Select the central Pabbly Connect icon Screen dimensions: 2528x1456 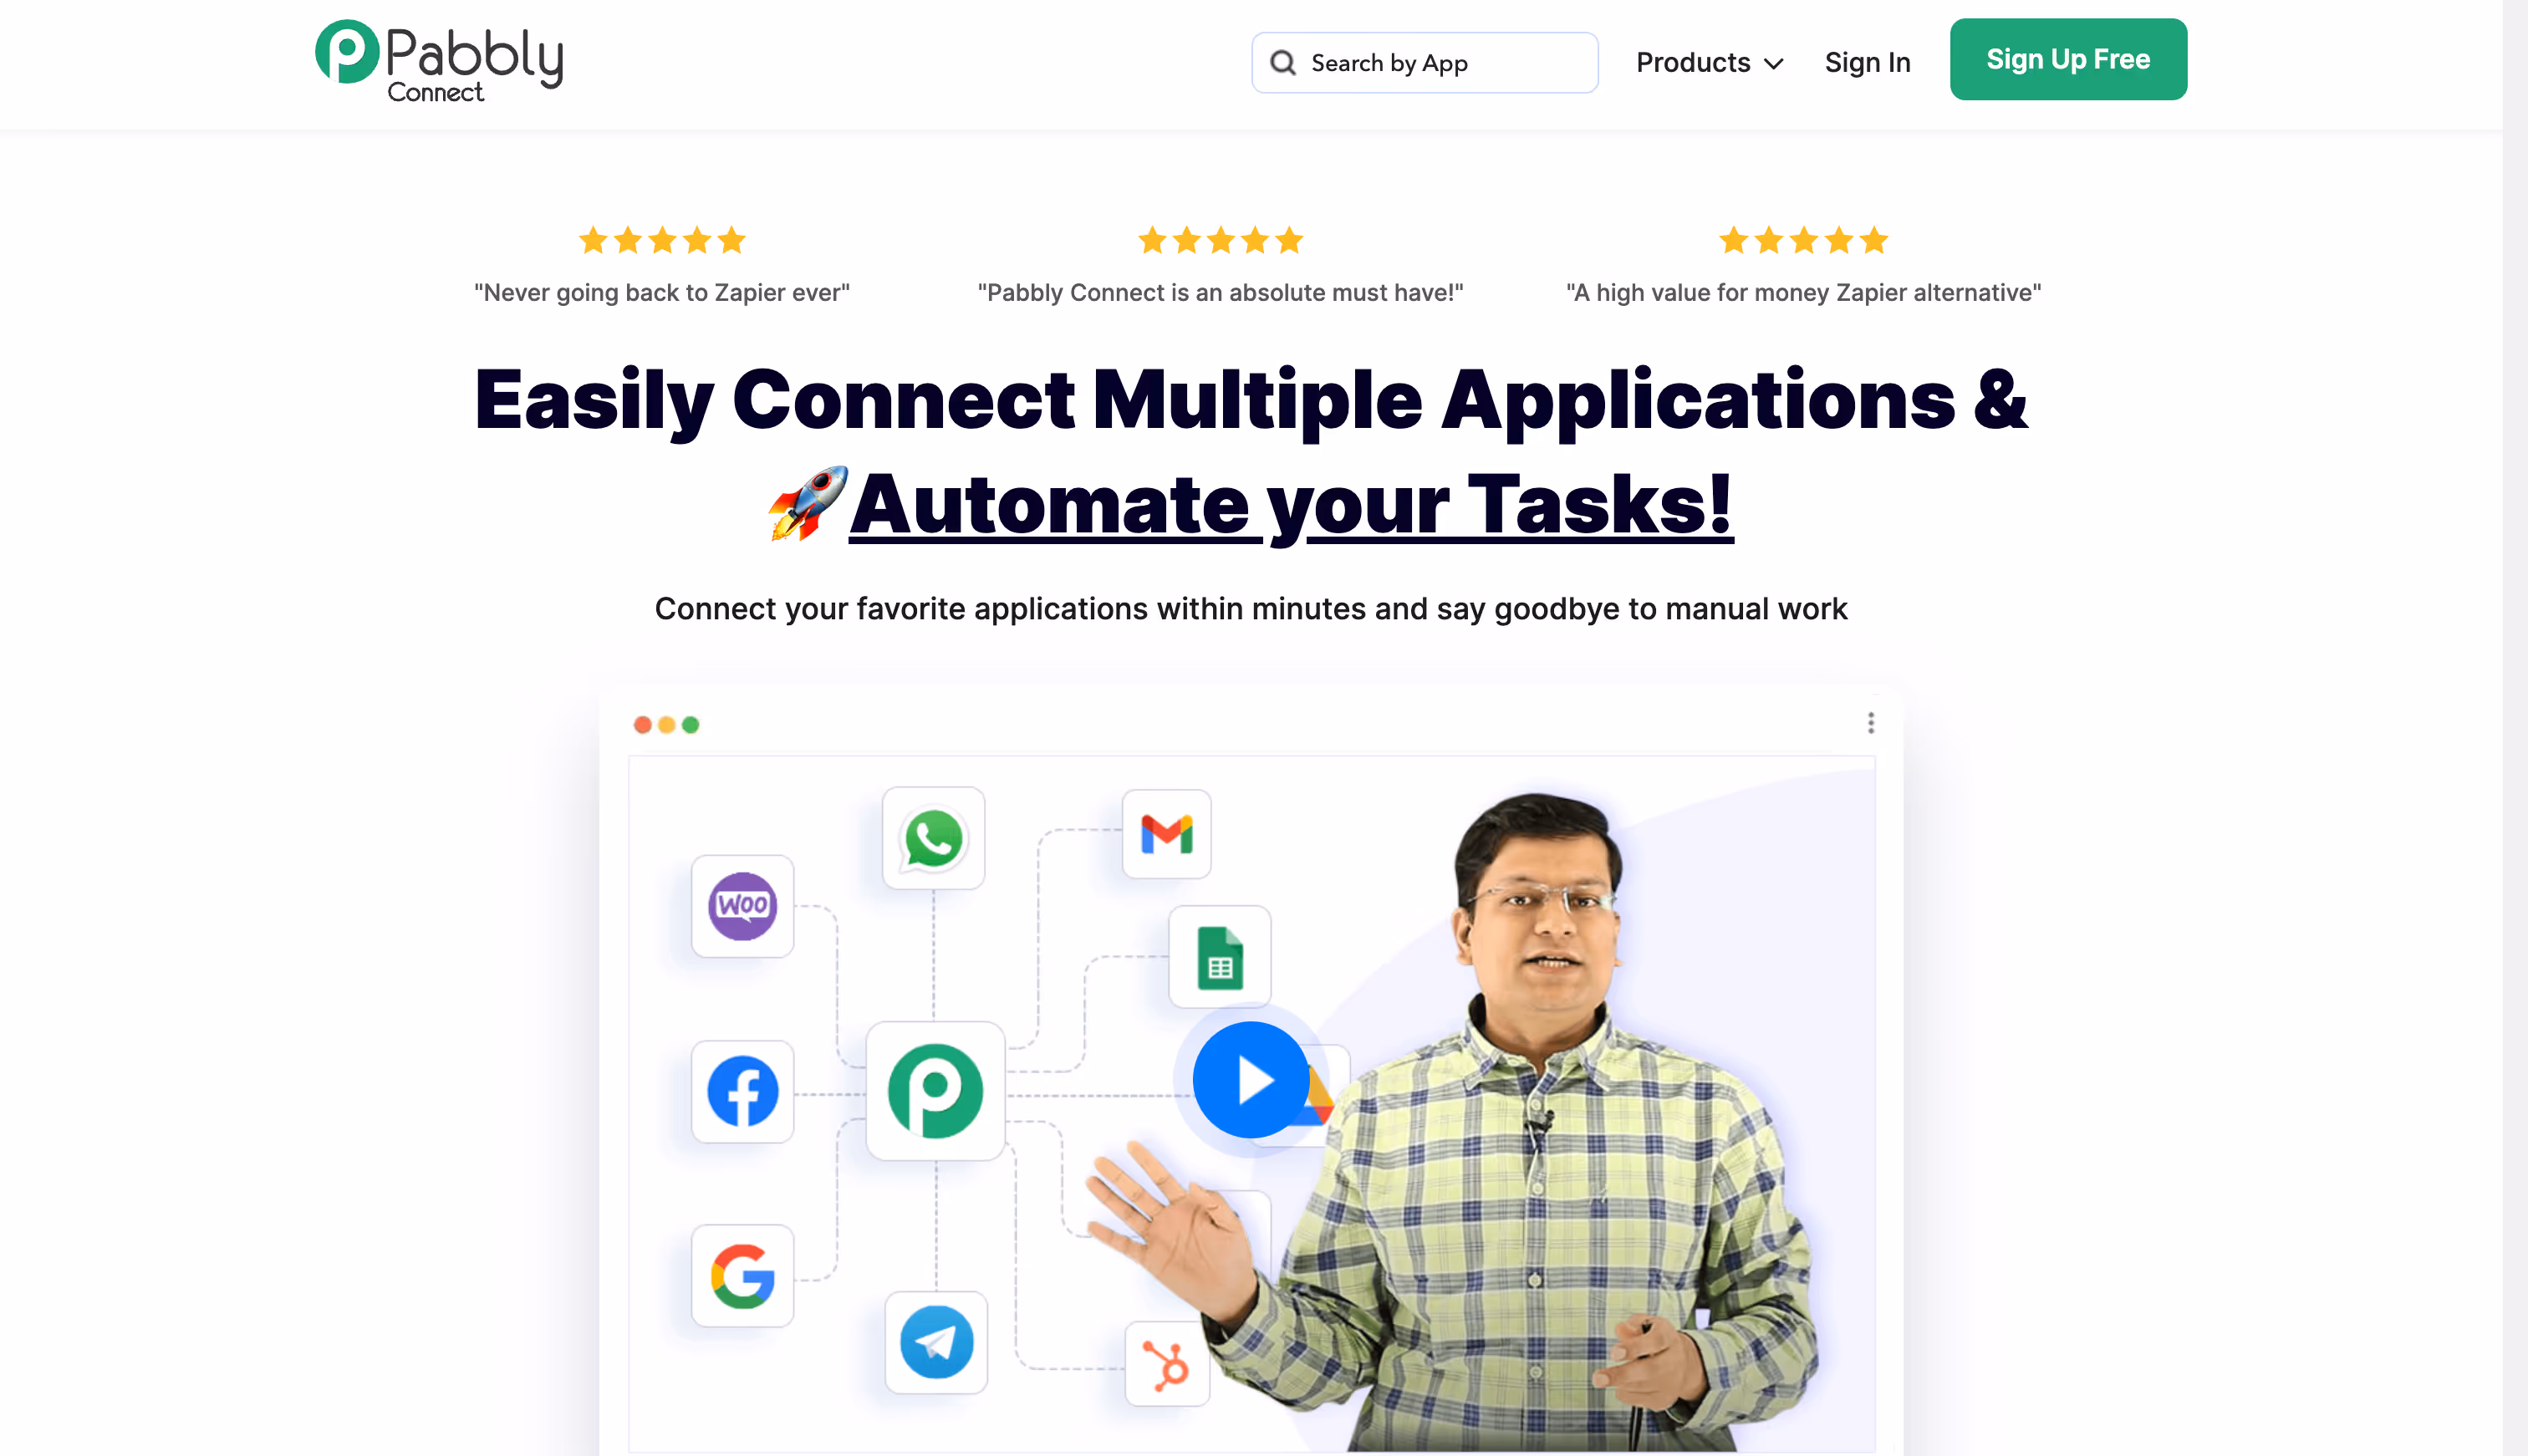[x=935, y=1091]
